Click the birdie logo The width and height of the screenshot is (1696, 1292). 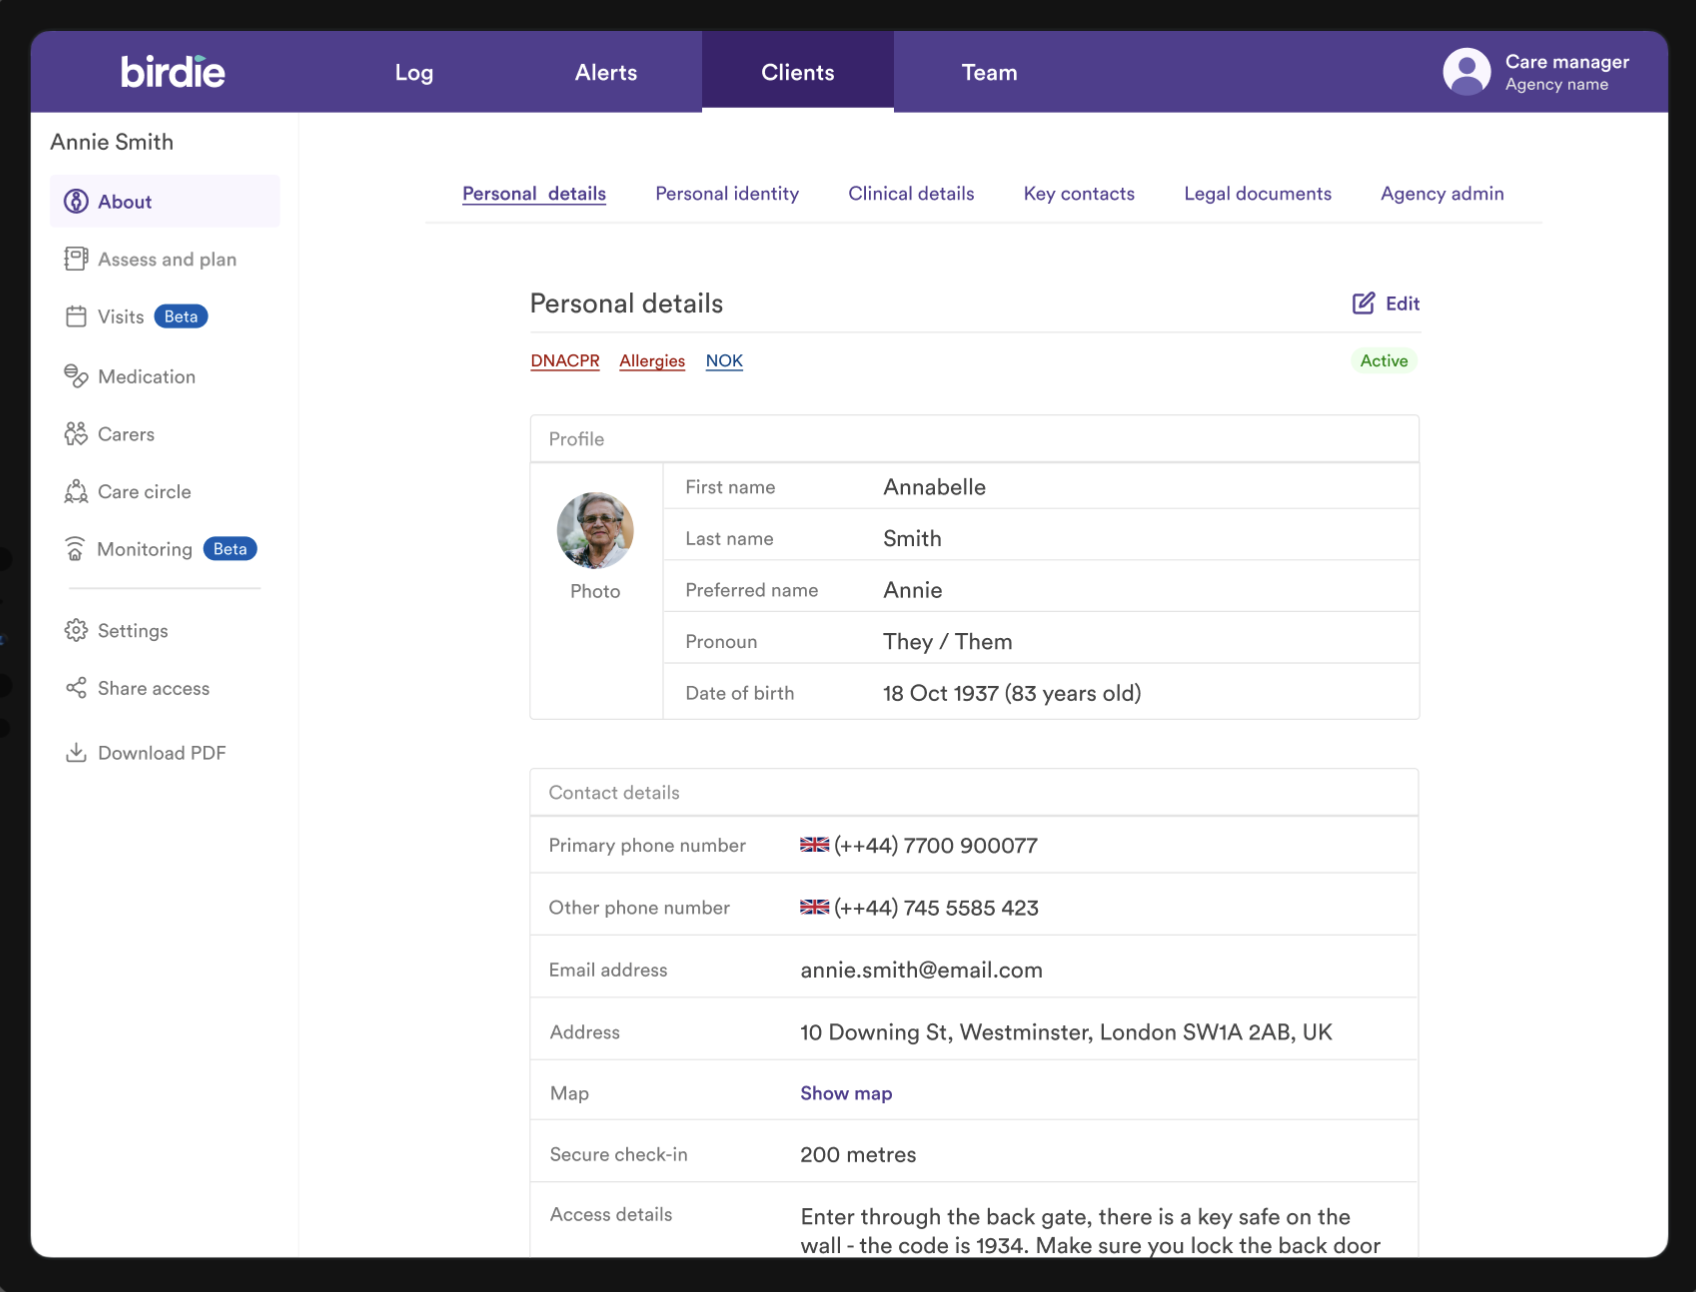(173, 72)
